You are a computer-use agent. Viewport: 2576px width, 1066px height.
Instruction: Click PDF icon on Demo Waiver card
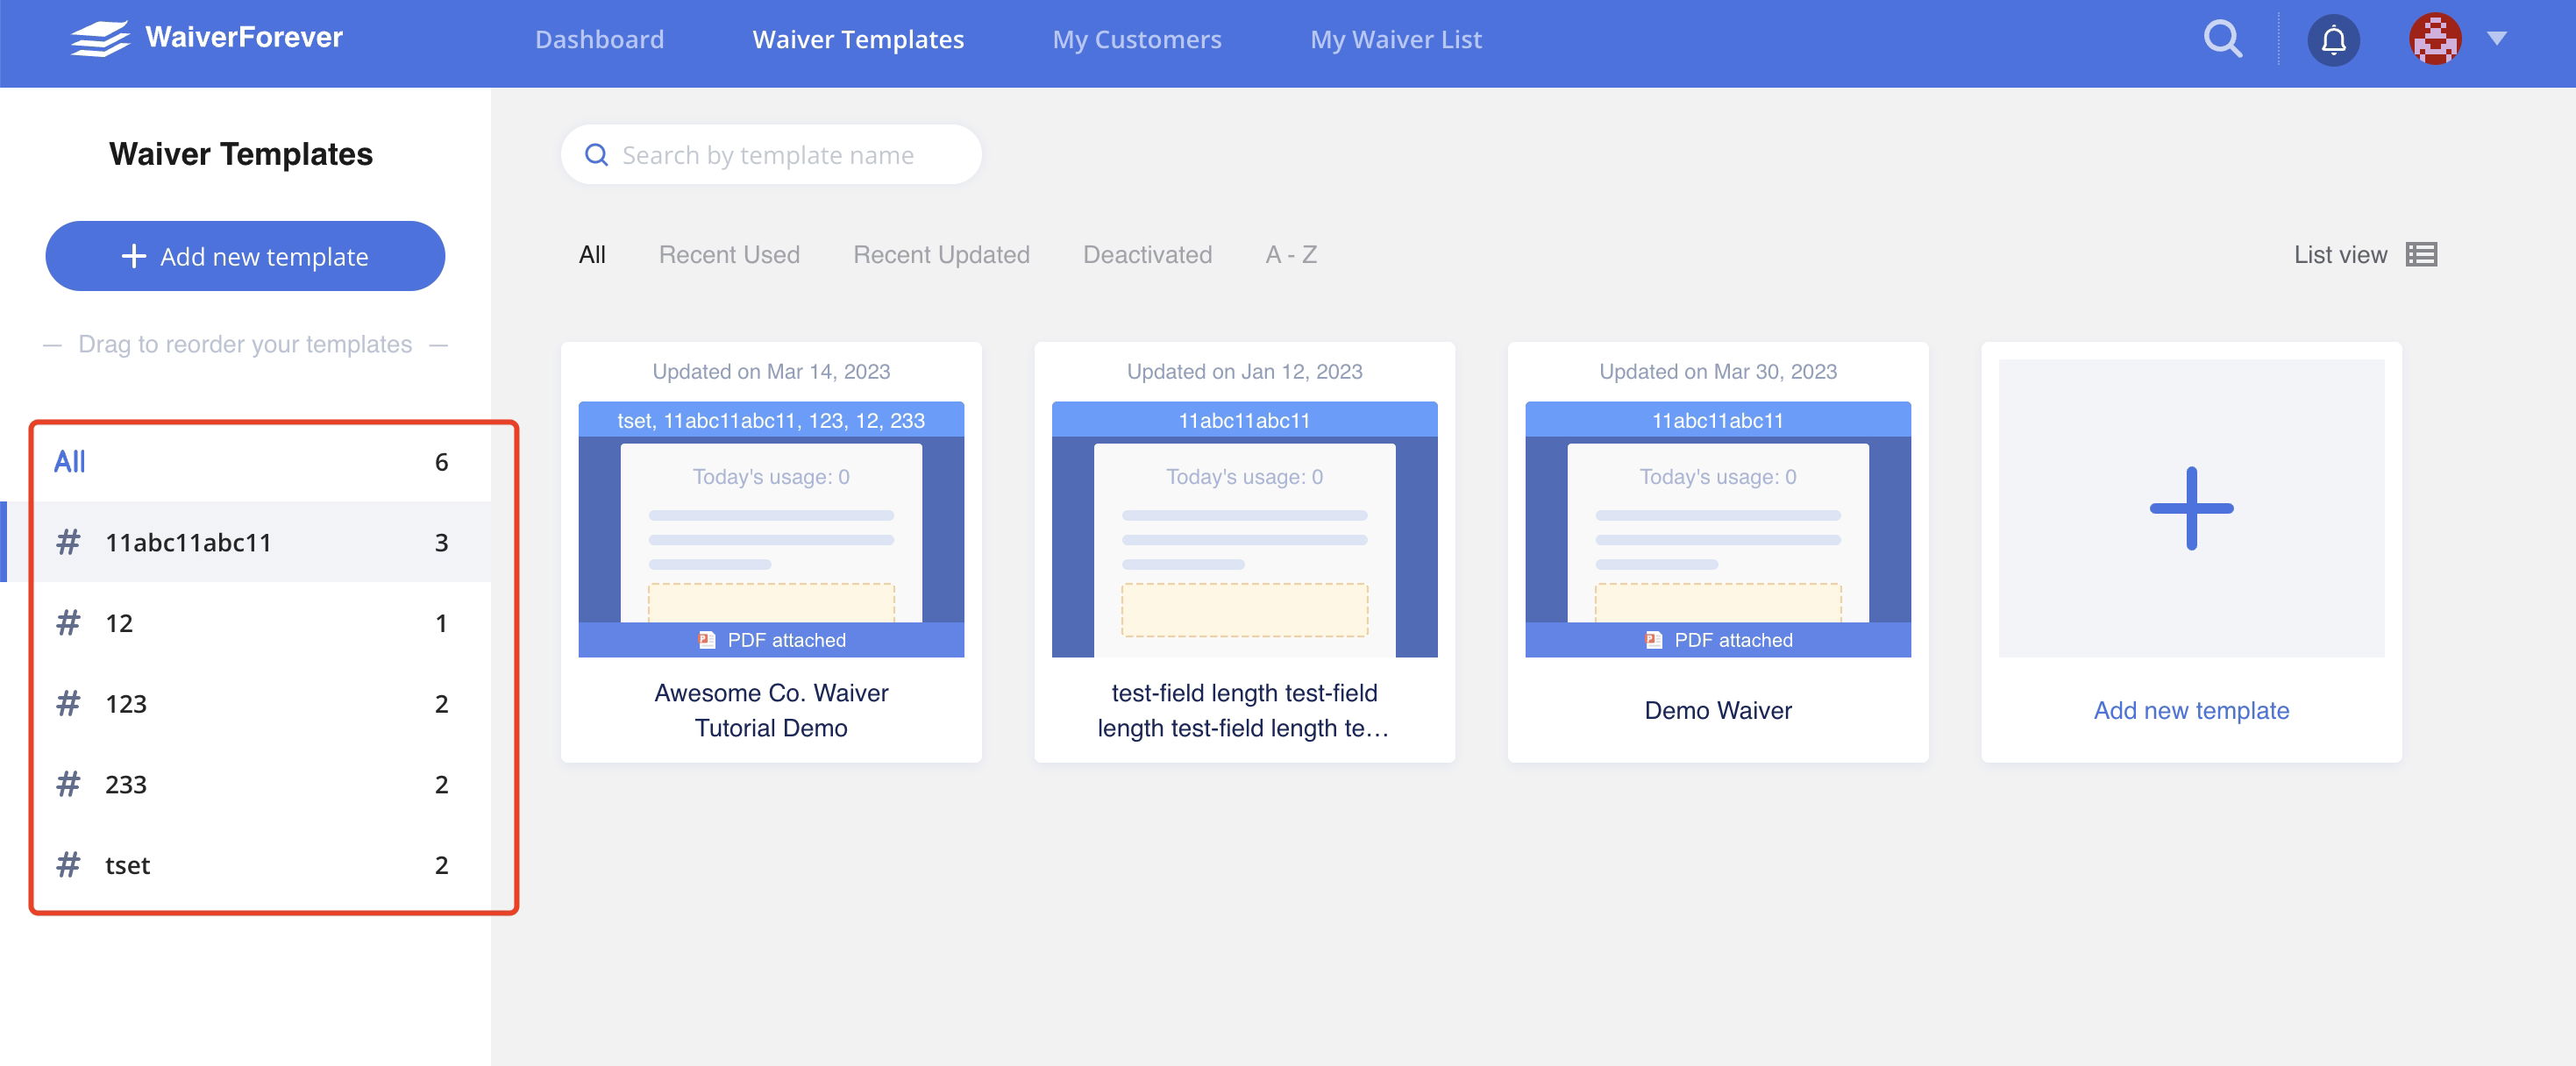1653,640
